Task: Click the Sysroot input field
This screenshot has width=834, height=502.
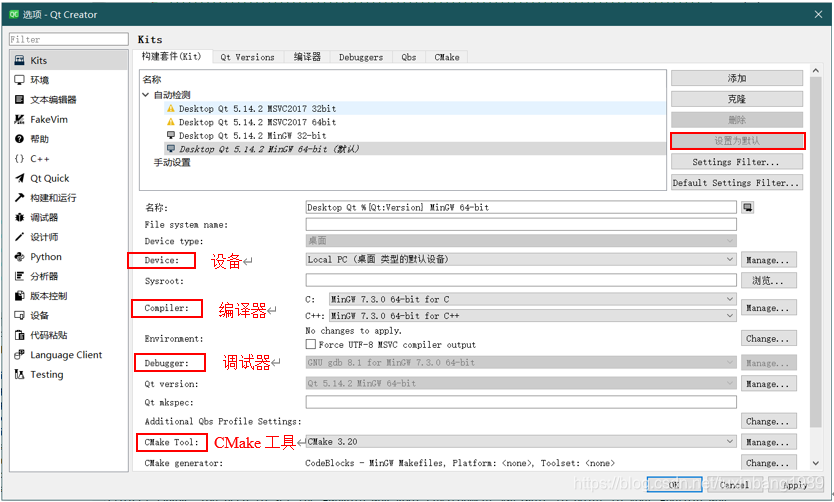Action: coord(521,280)
